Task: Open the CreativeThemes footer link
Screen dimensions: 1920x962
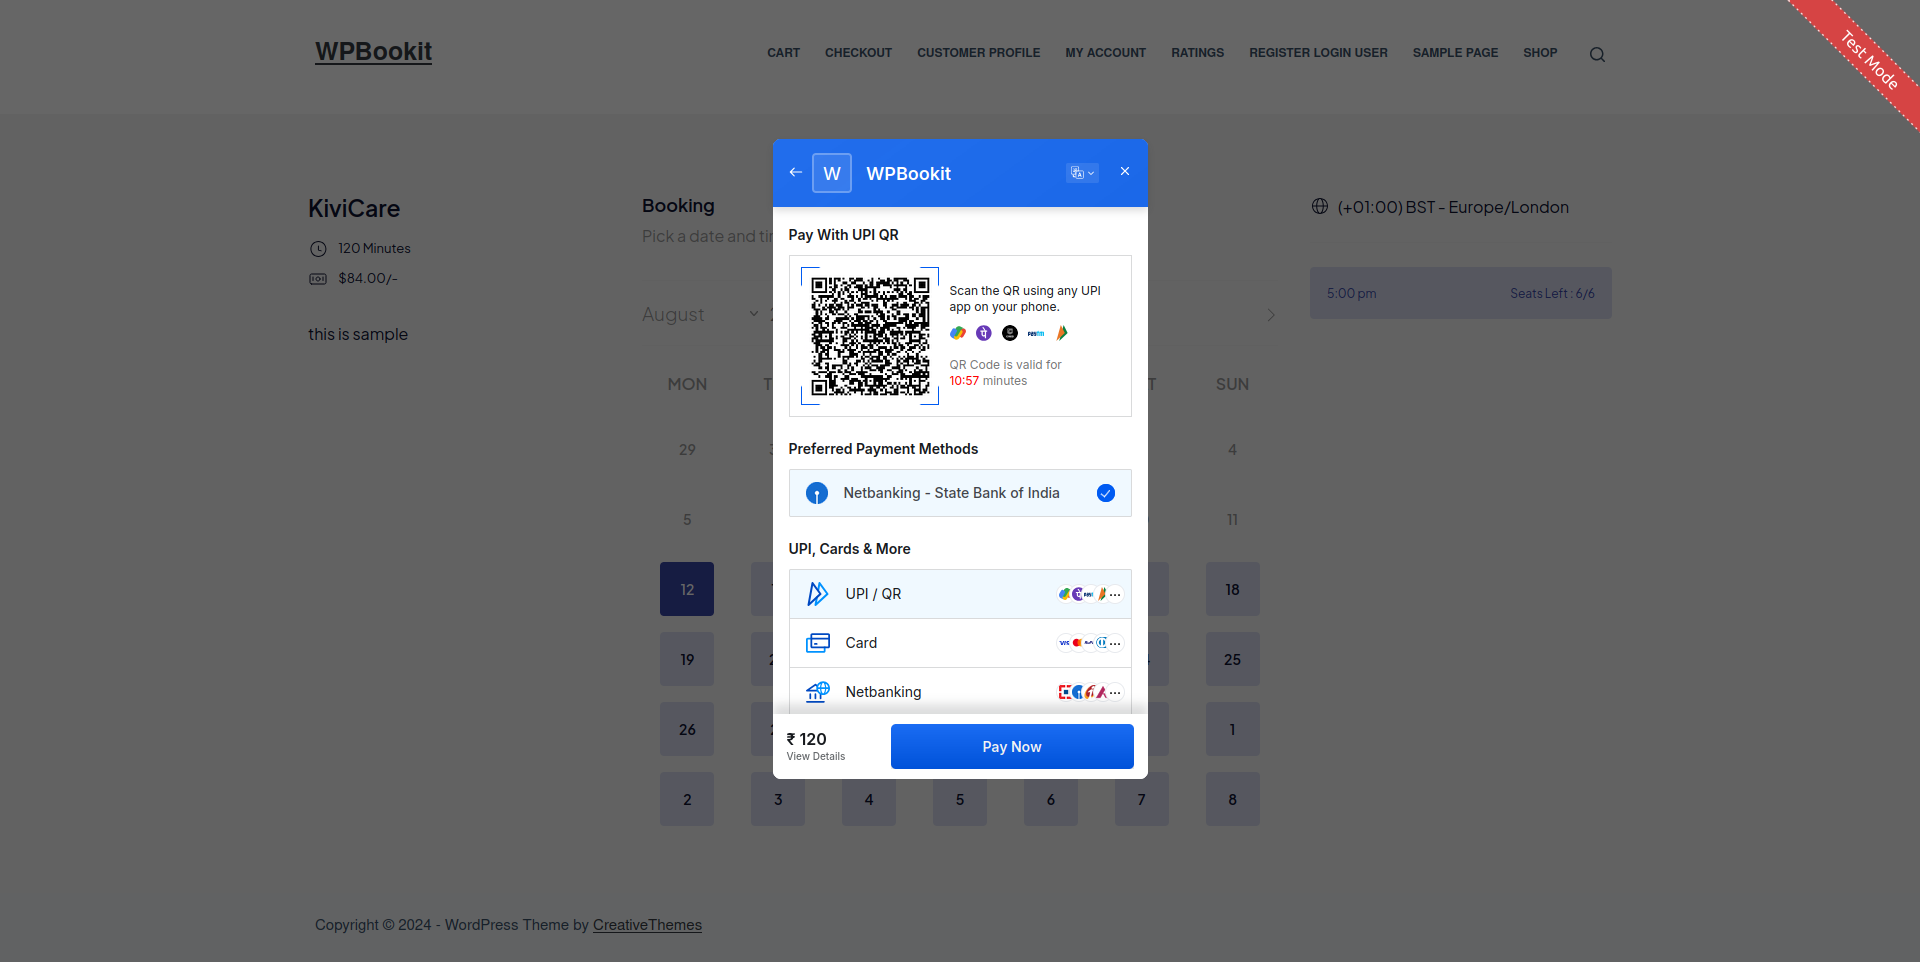Action: (x=647, y=925)
